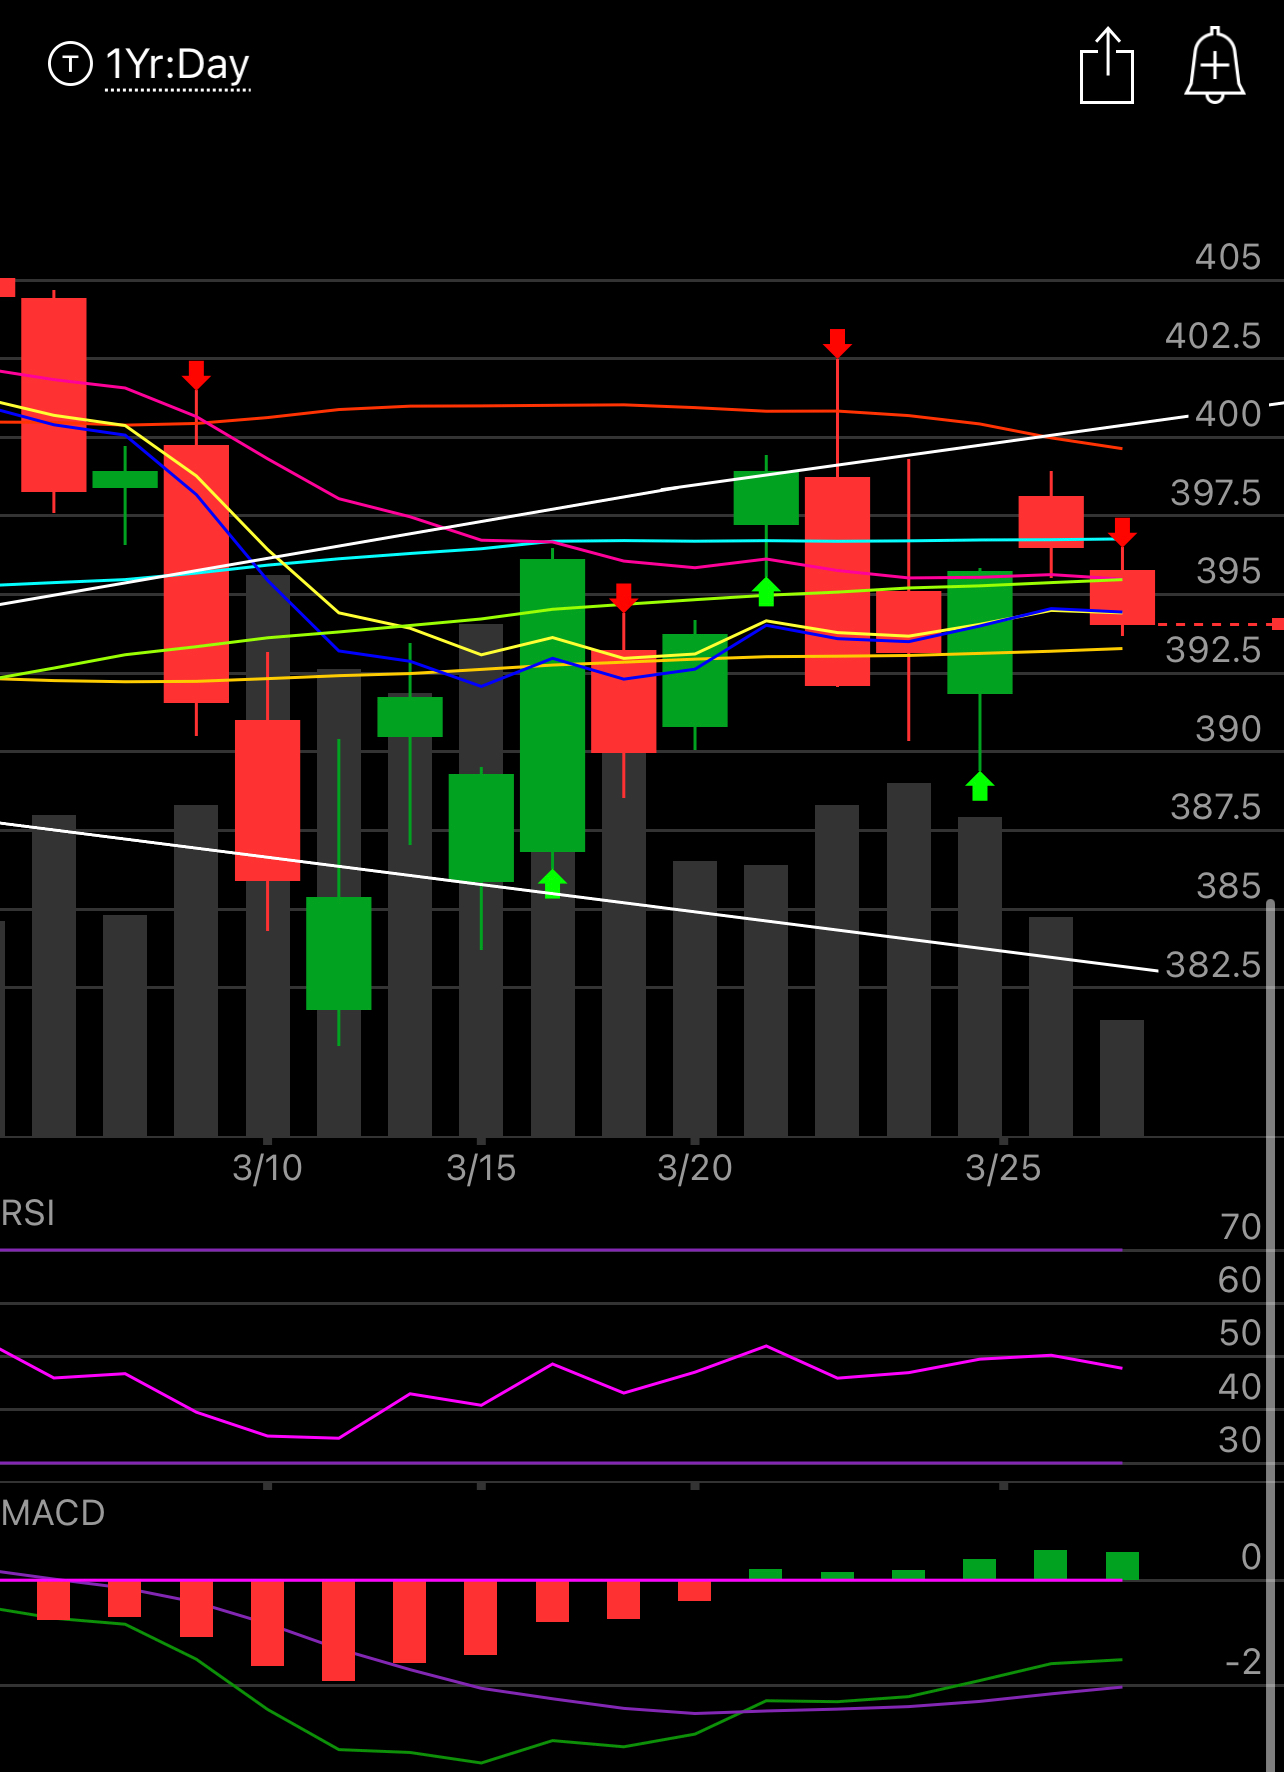Tap the 405 price axis label
This screenshot has height=1772, width=1284.
[x=1228, y=257]
